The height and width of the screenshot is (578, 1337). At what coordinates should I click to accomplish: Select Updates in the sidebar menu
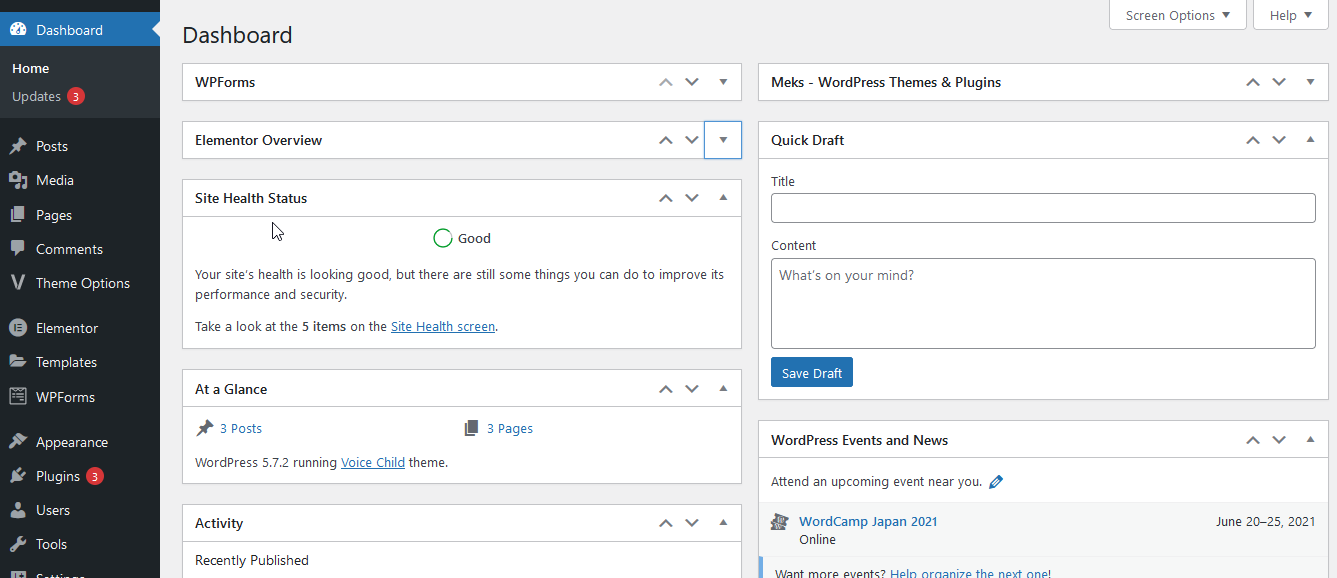click(37, 96)
